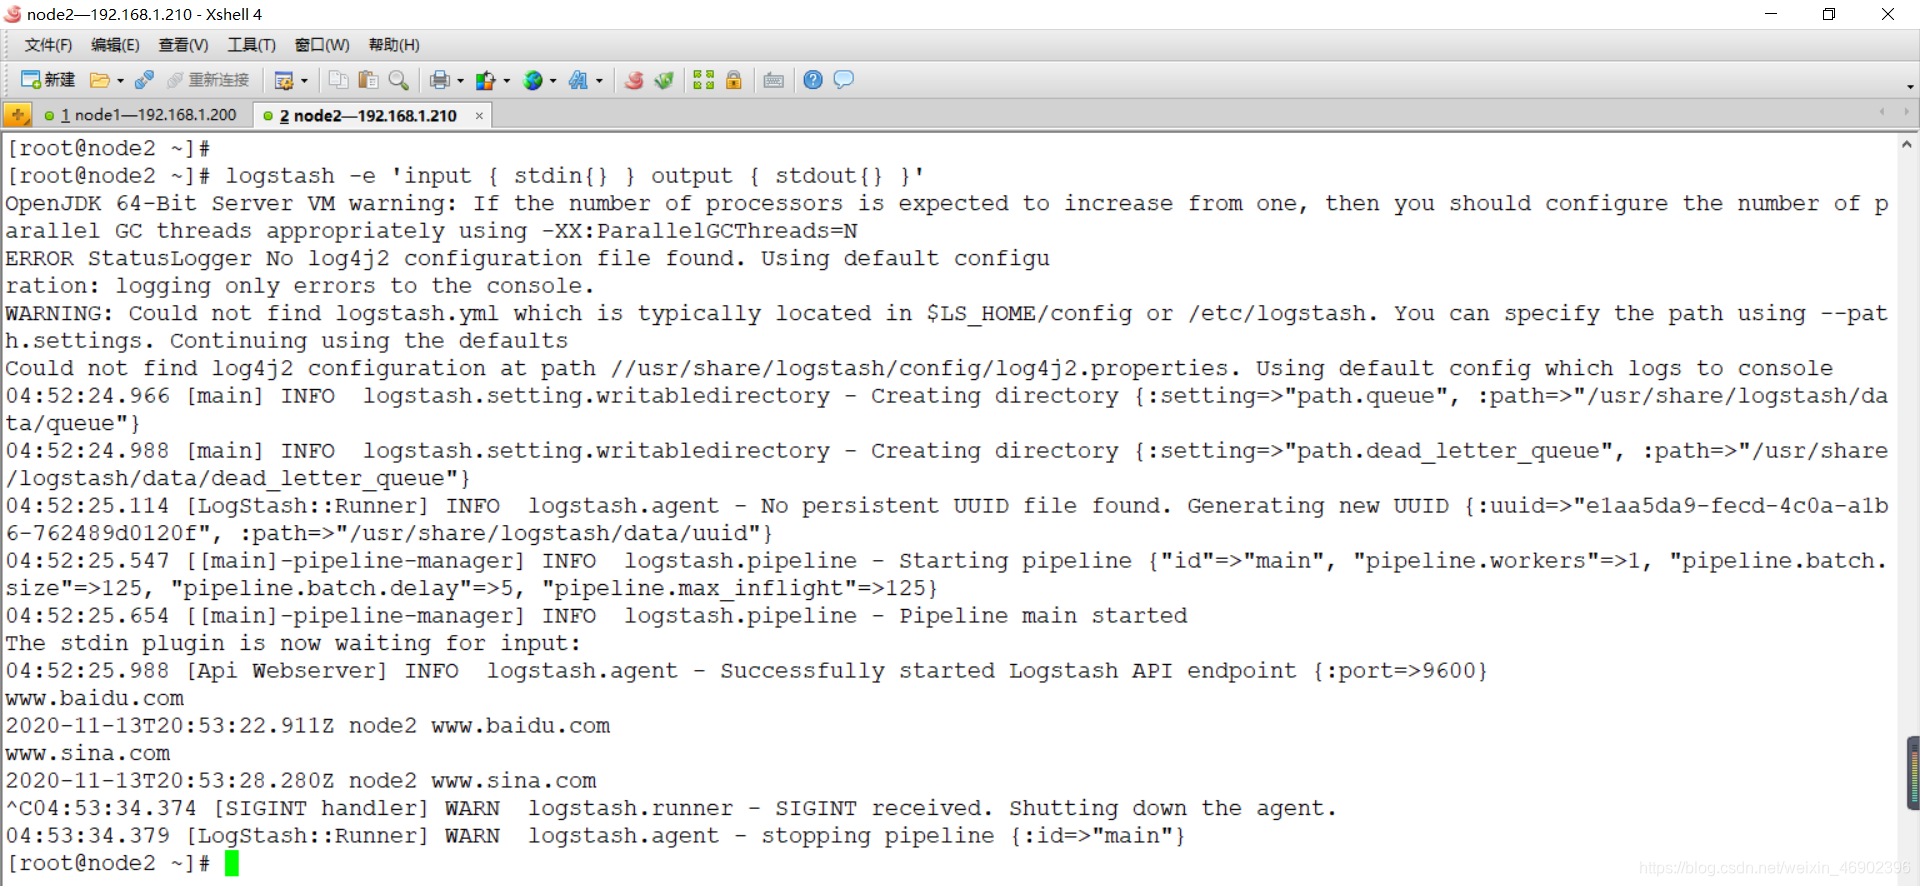
Task: Expand the font dropdown arrow
Action: point(599,81)
